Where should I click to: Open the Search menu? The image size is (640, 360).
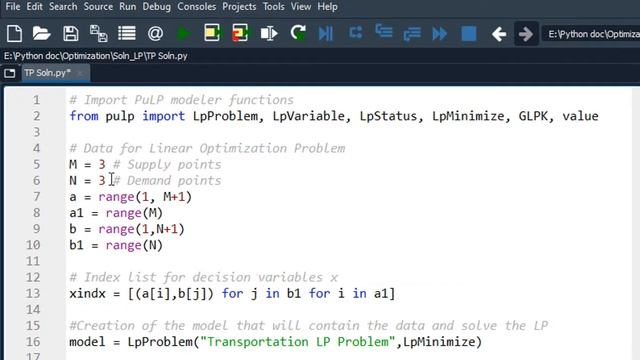click(x=63, y=7)
